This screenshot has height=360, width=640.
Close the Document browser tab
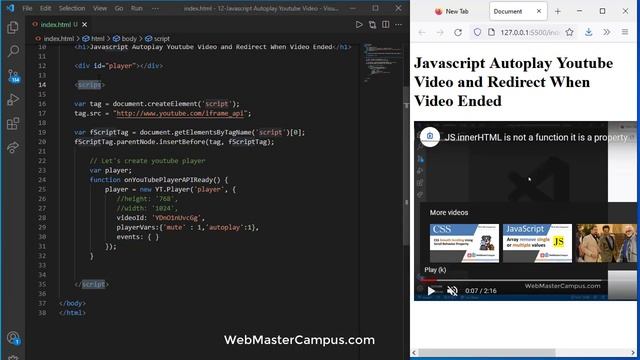[539, 11]
